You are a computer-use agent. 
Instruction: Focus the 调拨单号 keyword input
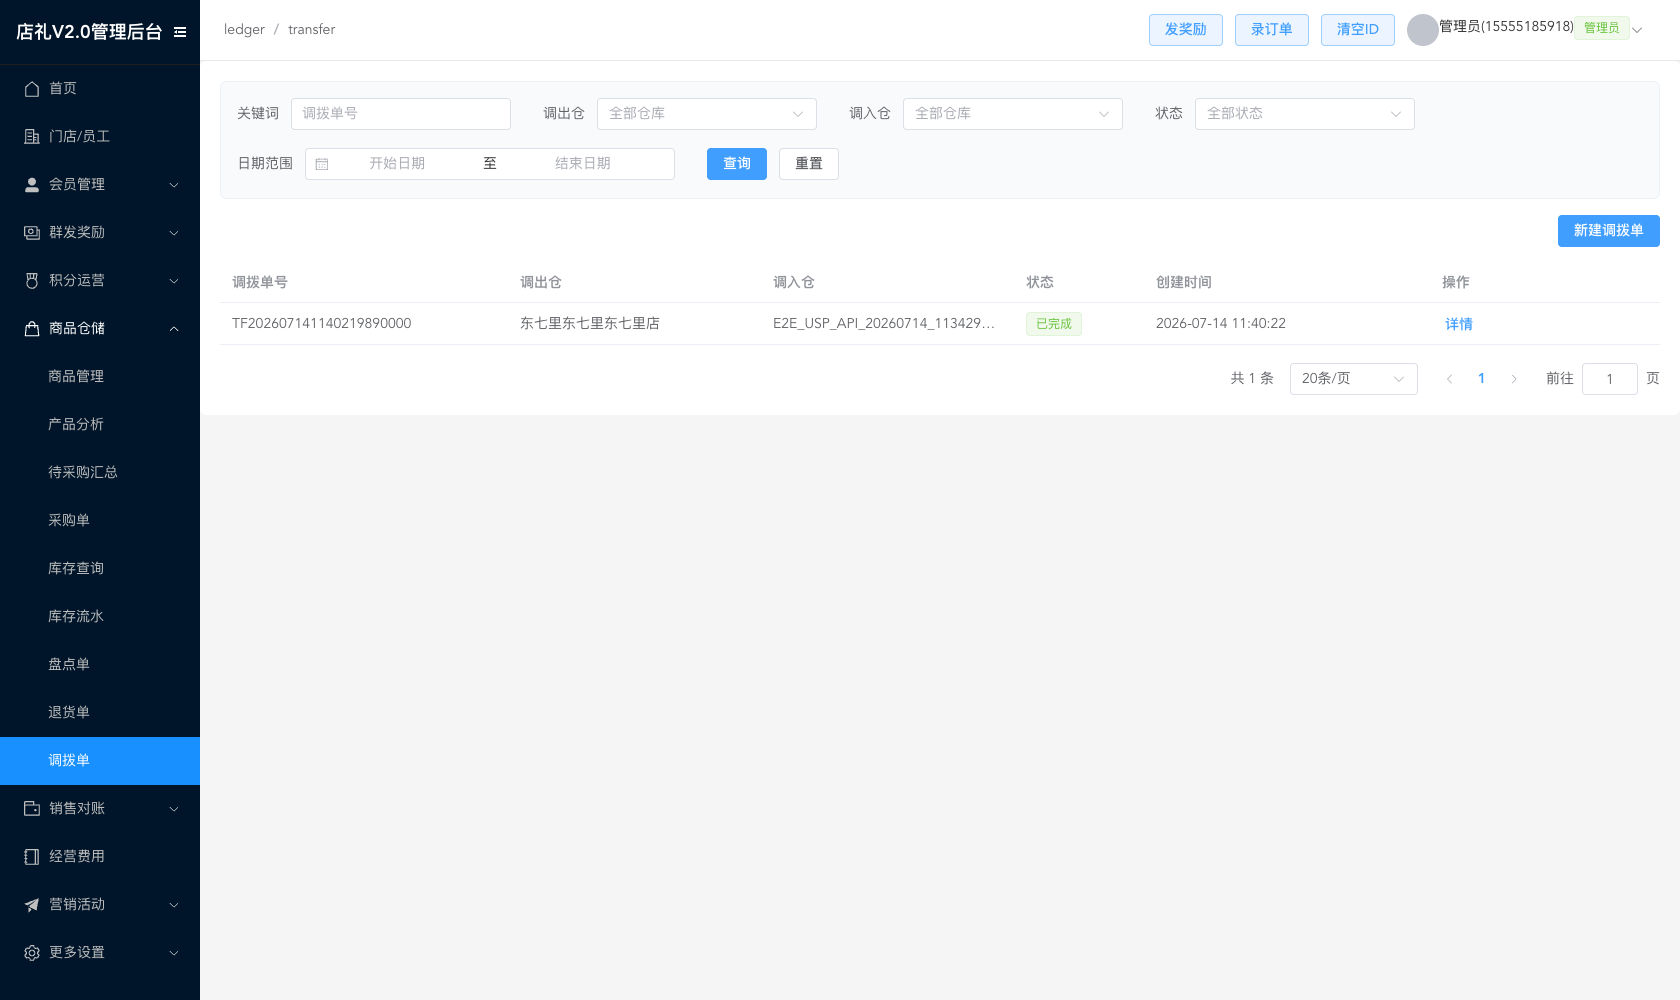click(x=401, y=114)
